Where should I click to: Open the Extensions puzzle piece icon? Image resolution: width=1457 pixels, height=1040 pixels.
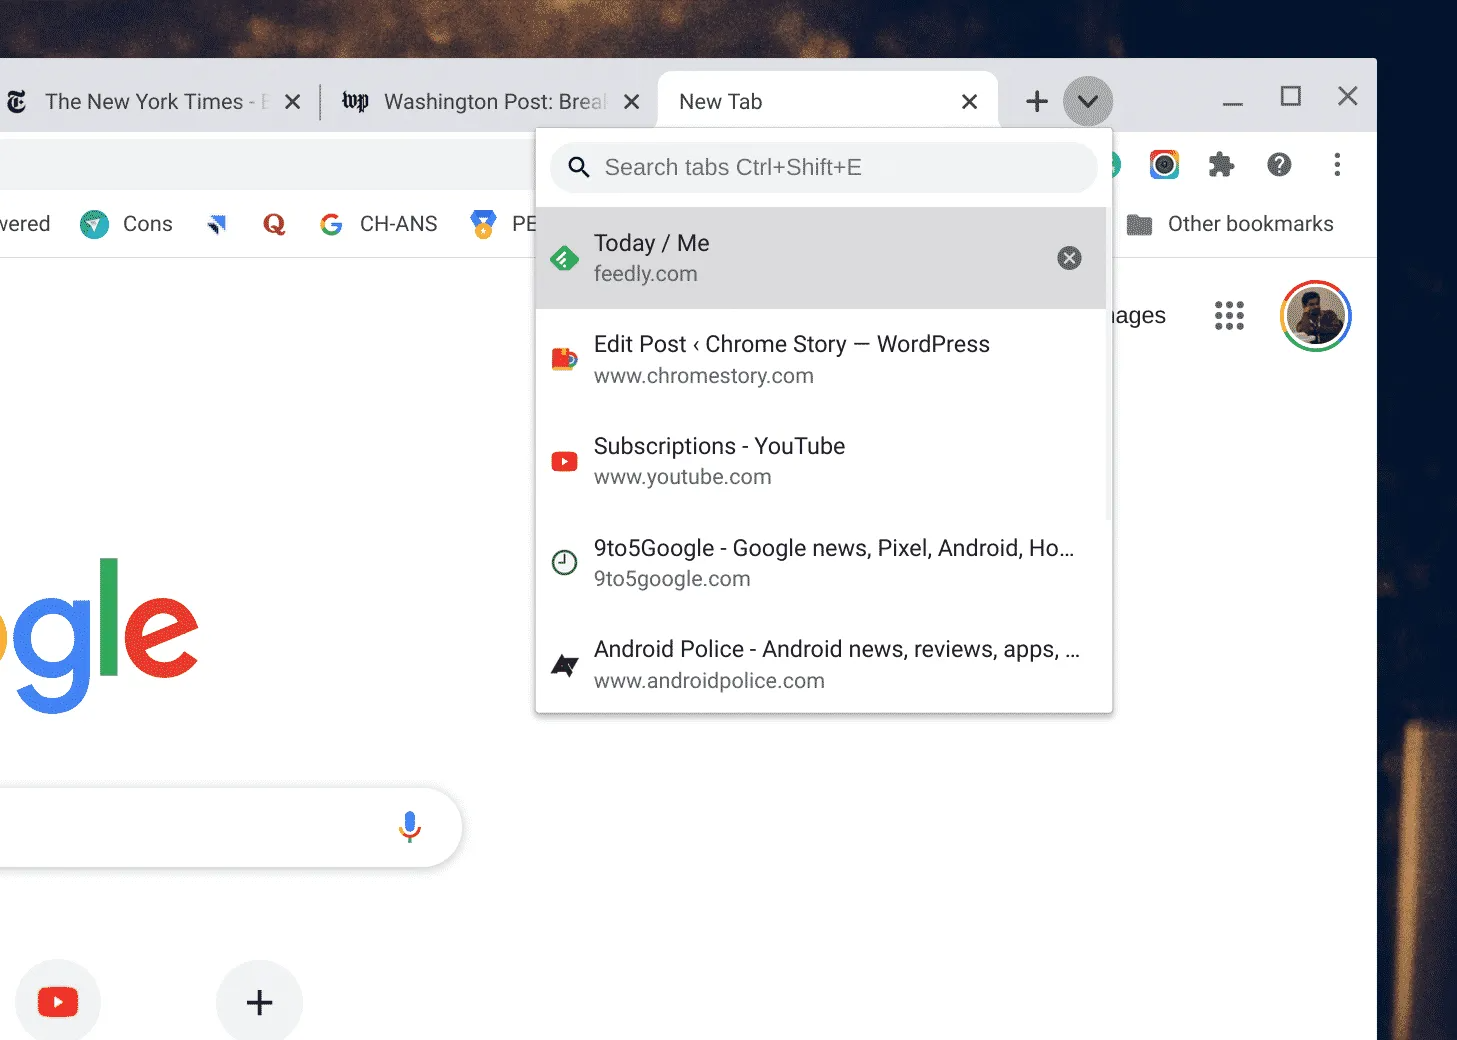[x=1221, y=164]
